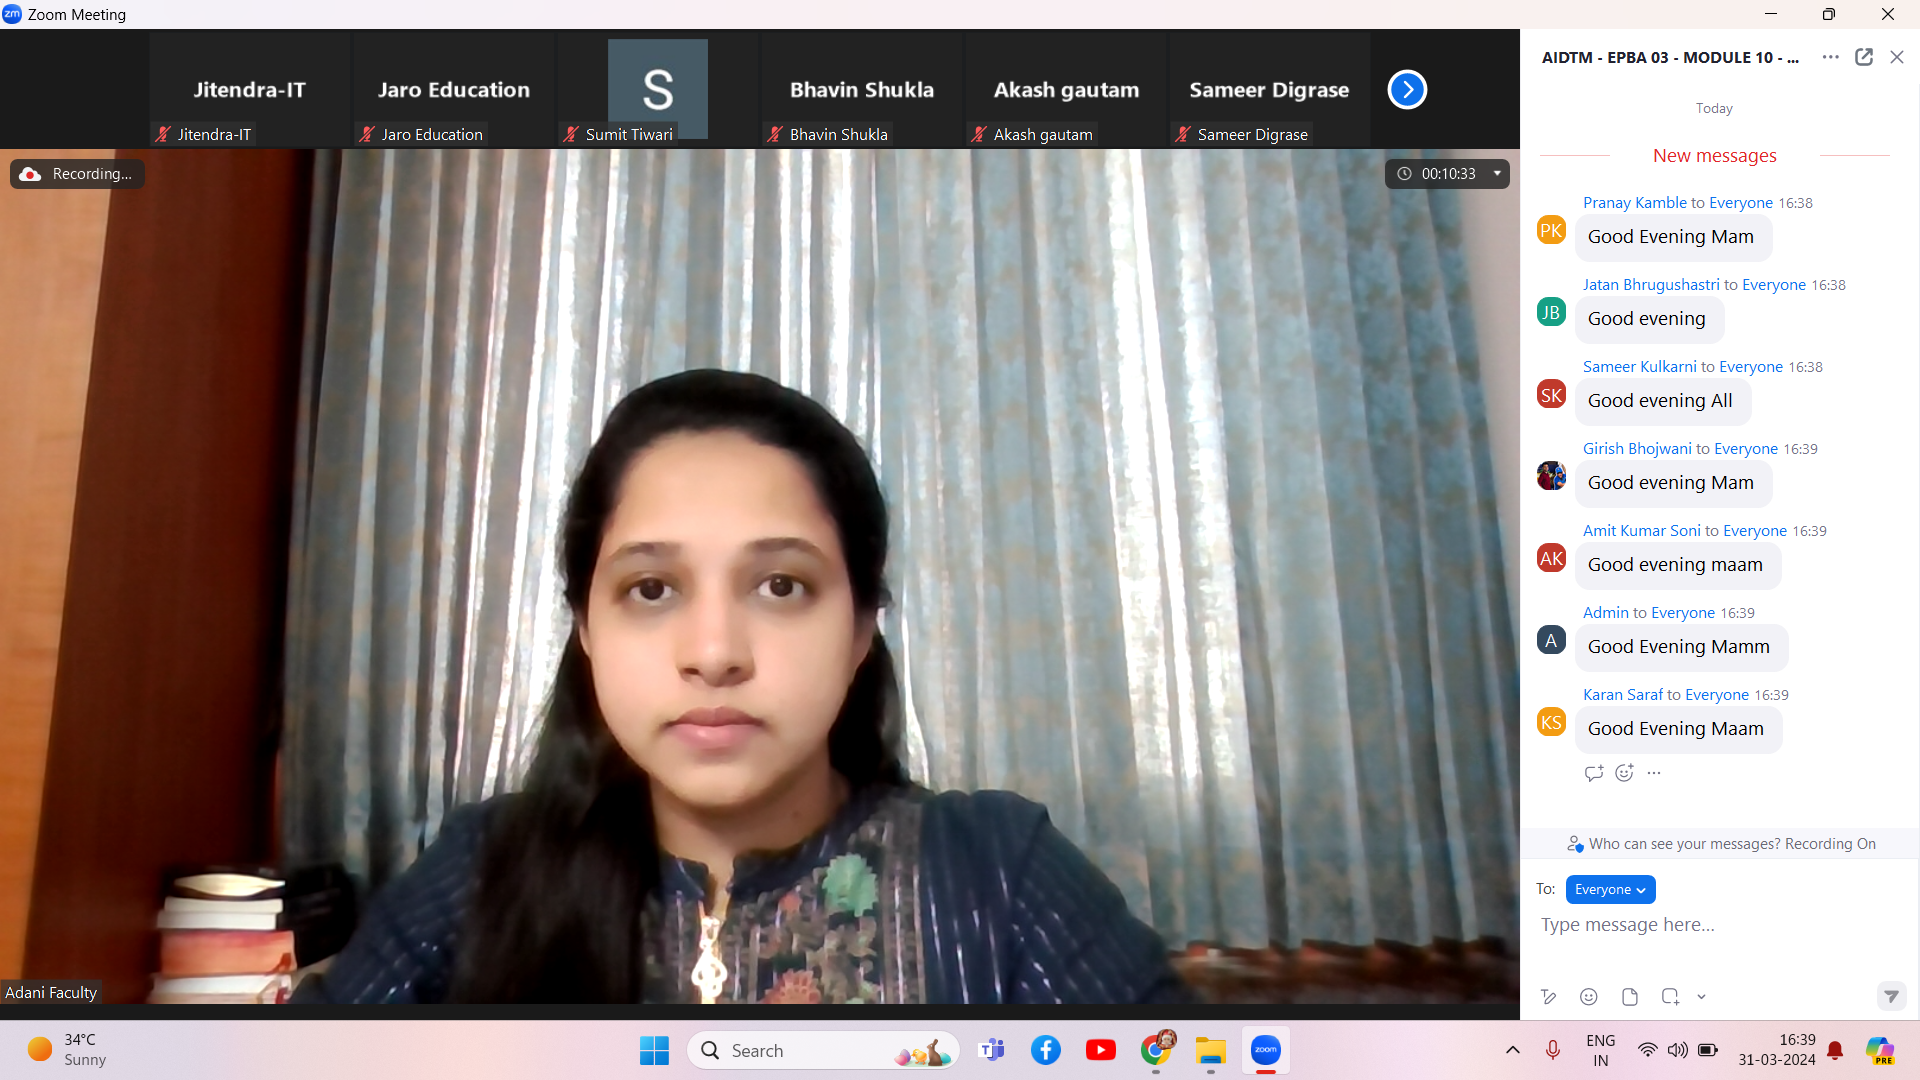The height and width of the screenshot is (1080, 1920).
Task: Open the emoji picker in chat
Action: pos(1588,996)
